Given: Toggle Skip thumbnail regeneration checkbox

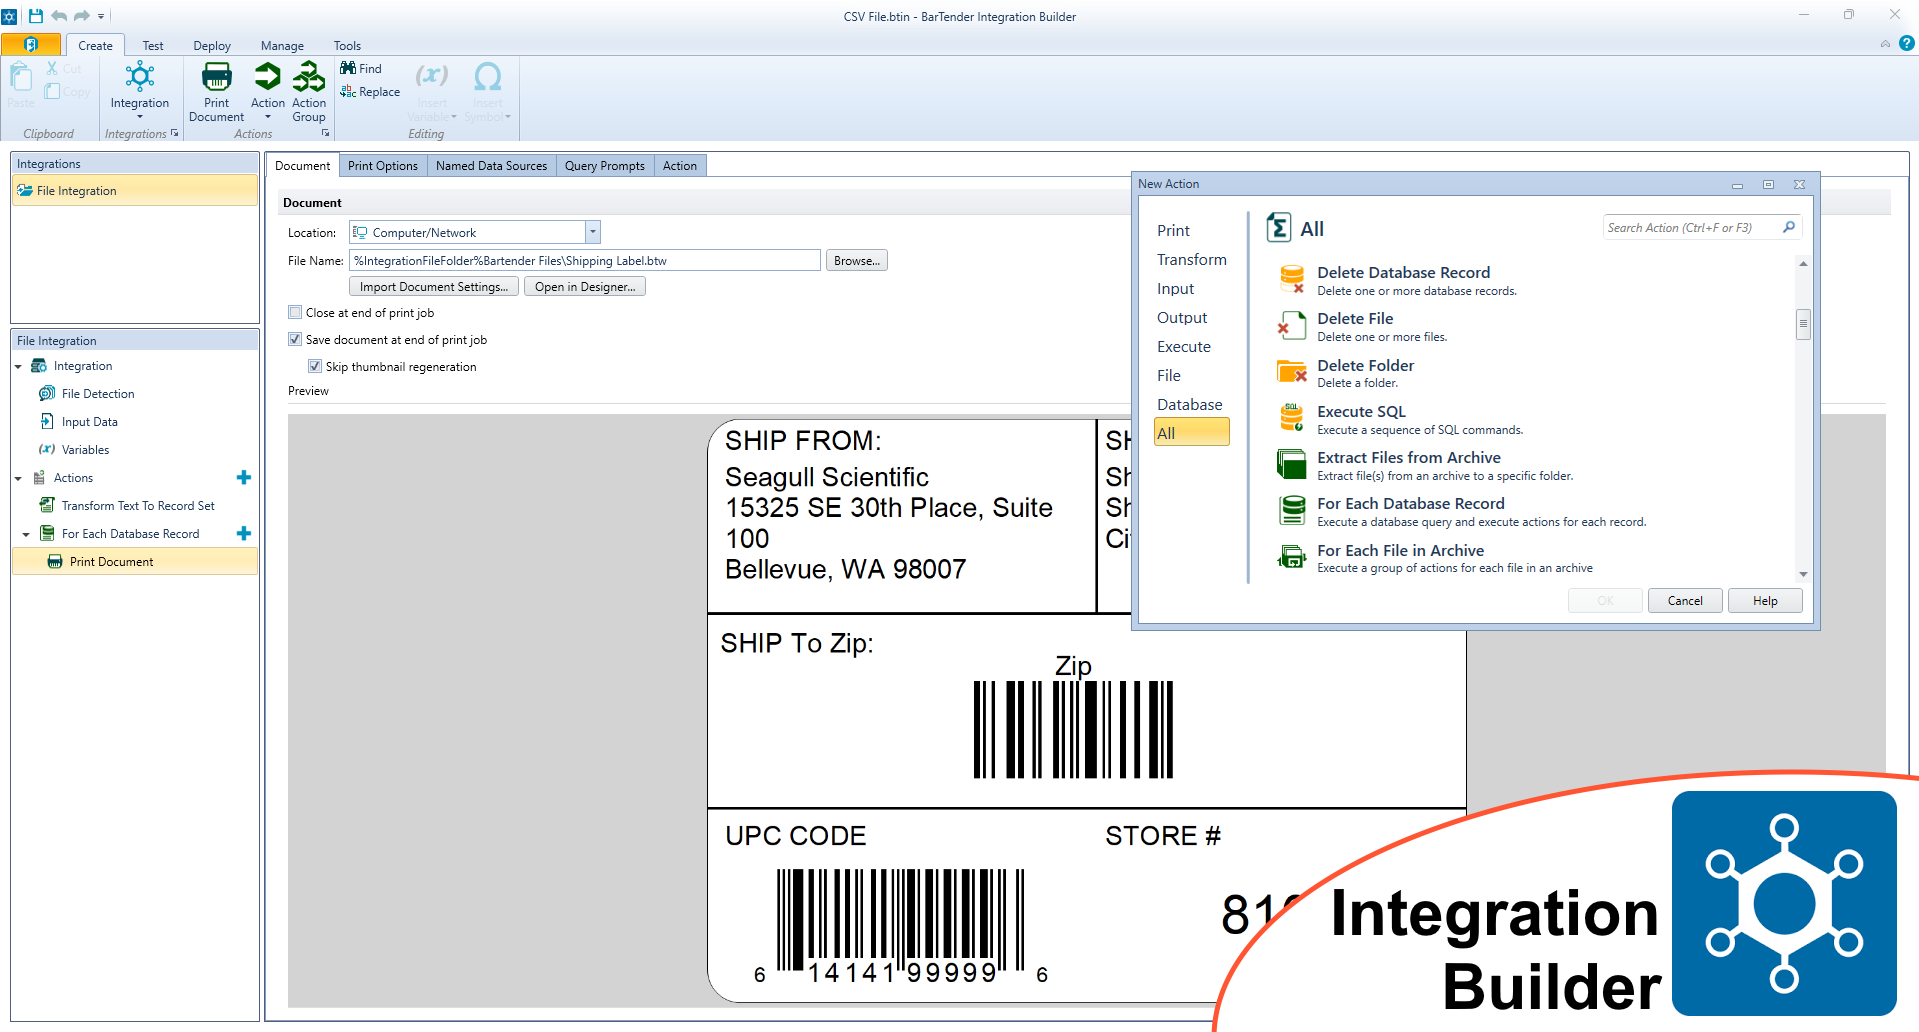Looking at the screenshot, I should [x=315, y=366].
